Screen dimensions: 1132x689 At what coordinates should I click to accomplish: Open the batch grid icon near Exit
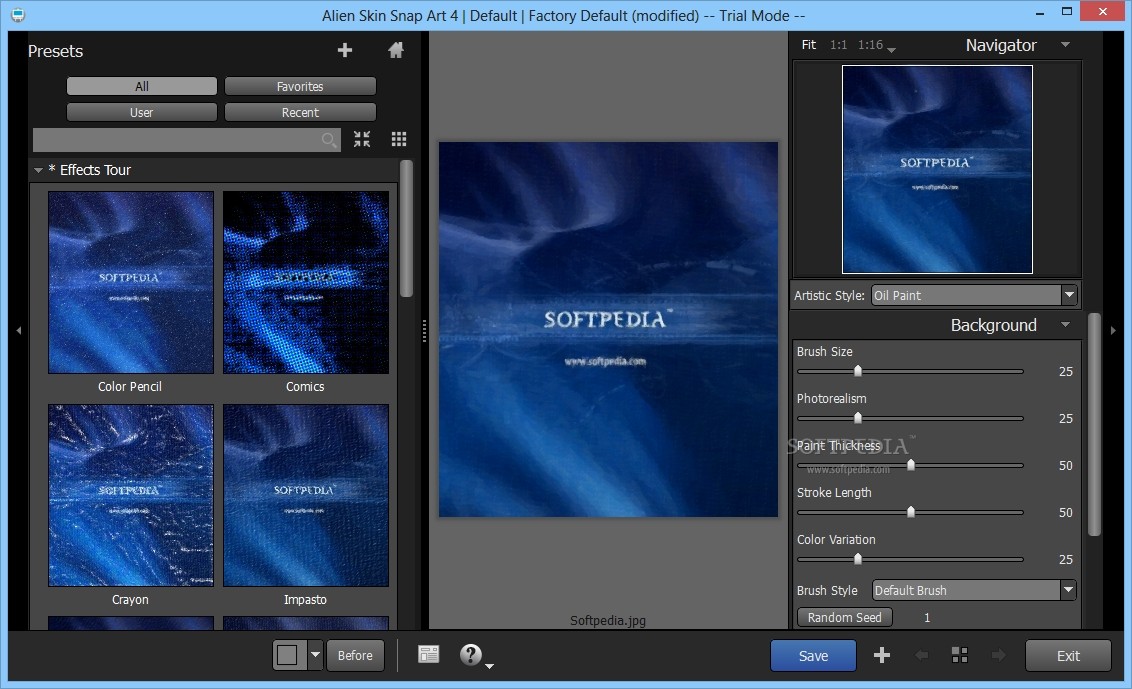959,655
